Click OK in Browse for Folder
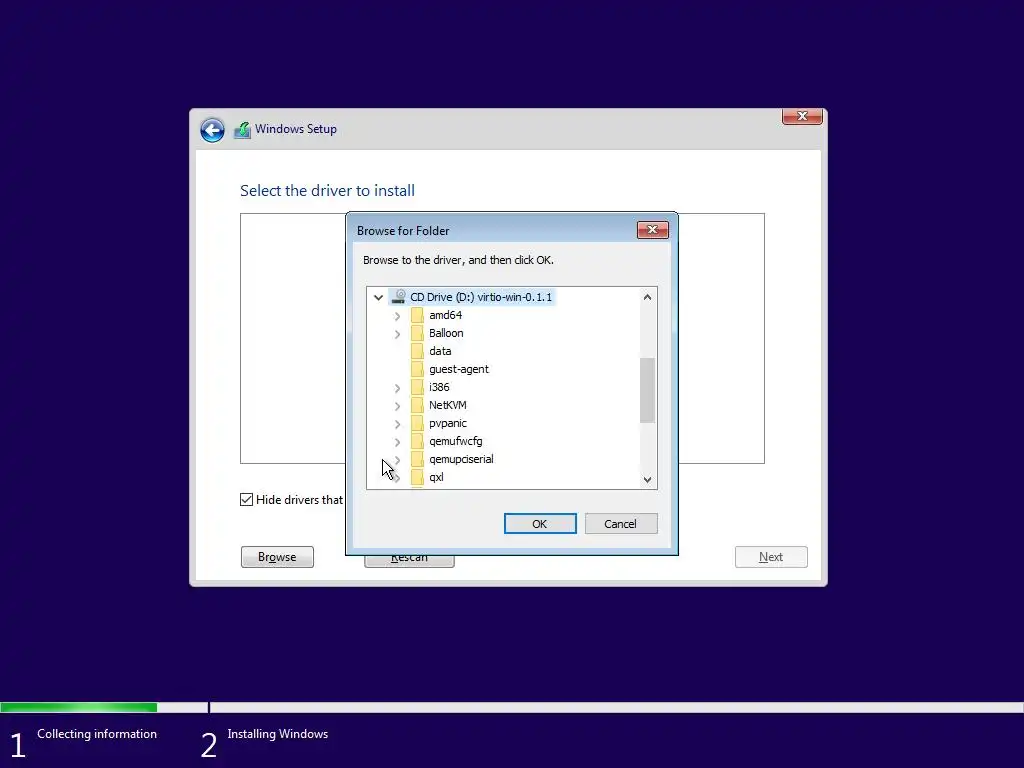Viewport: 1024px width, 768px height. [540, 524]
